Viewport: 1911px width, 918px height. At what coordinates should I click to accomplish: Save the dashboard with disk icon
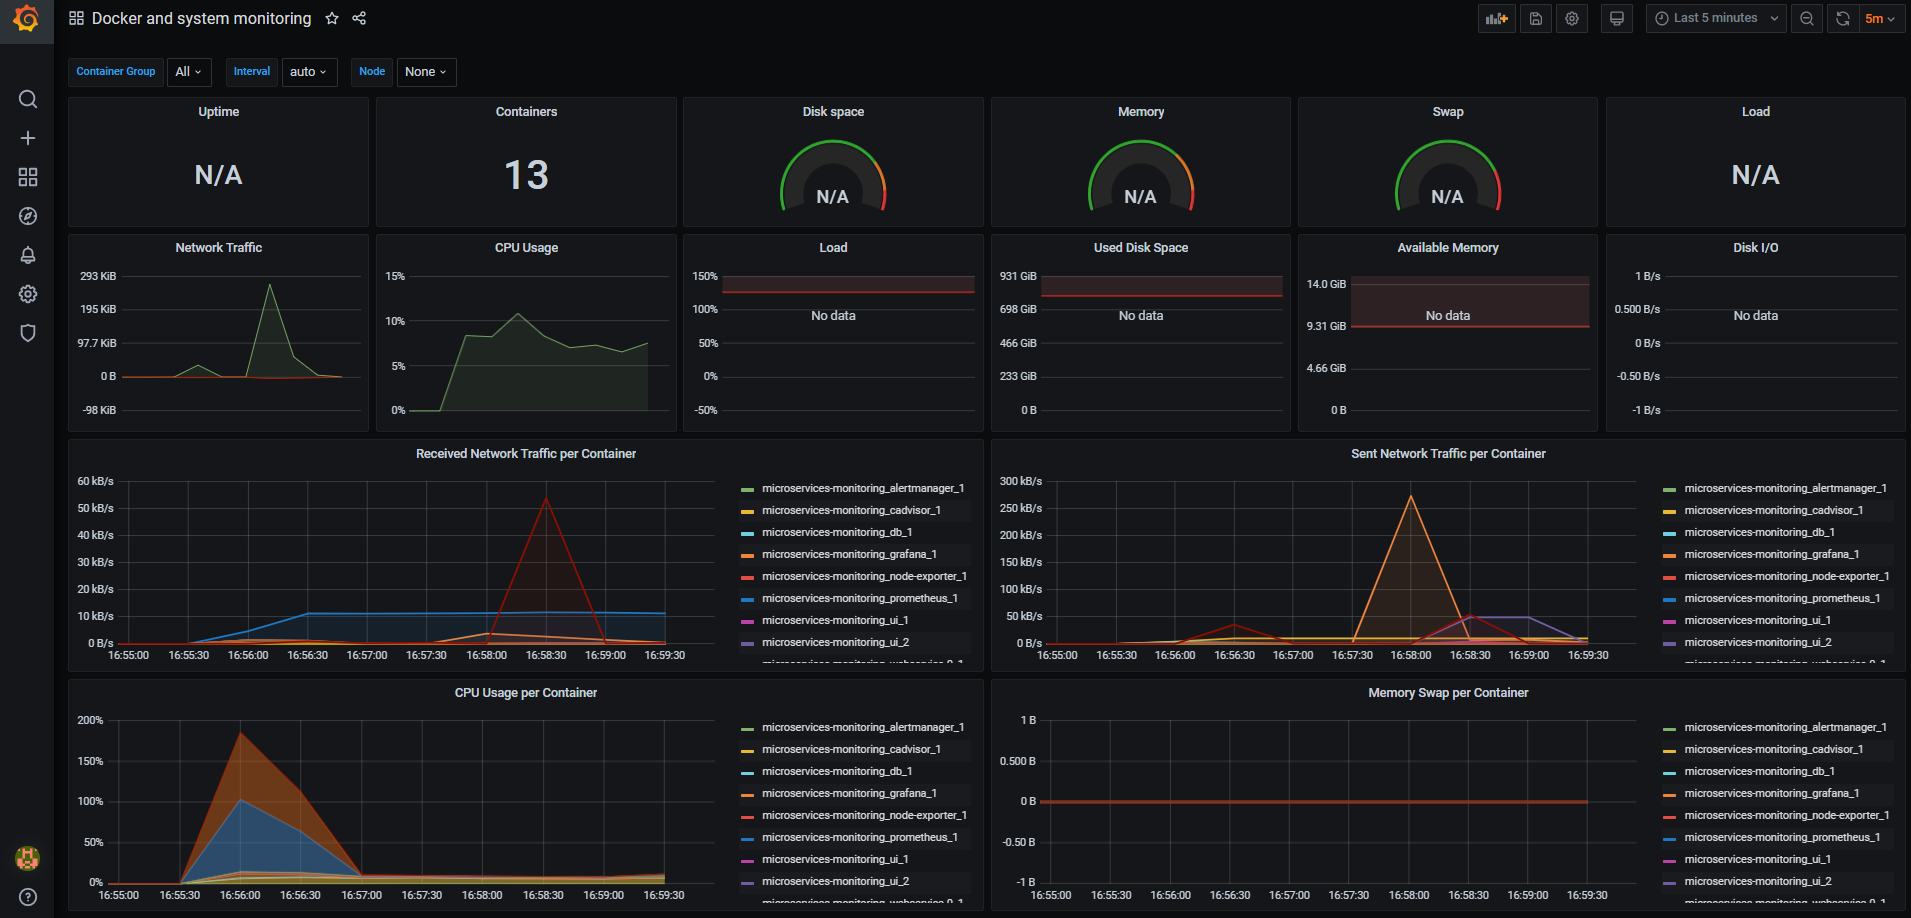[x=1536, y=18]
